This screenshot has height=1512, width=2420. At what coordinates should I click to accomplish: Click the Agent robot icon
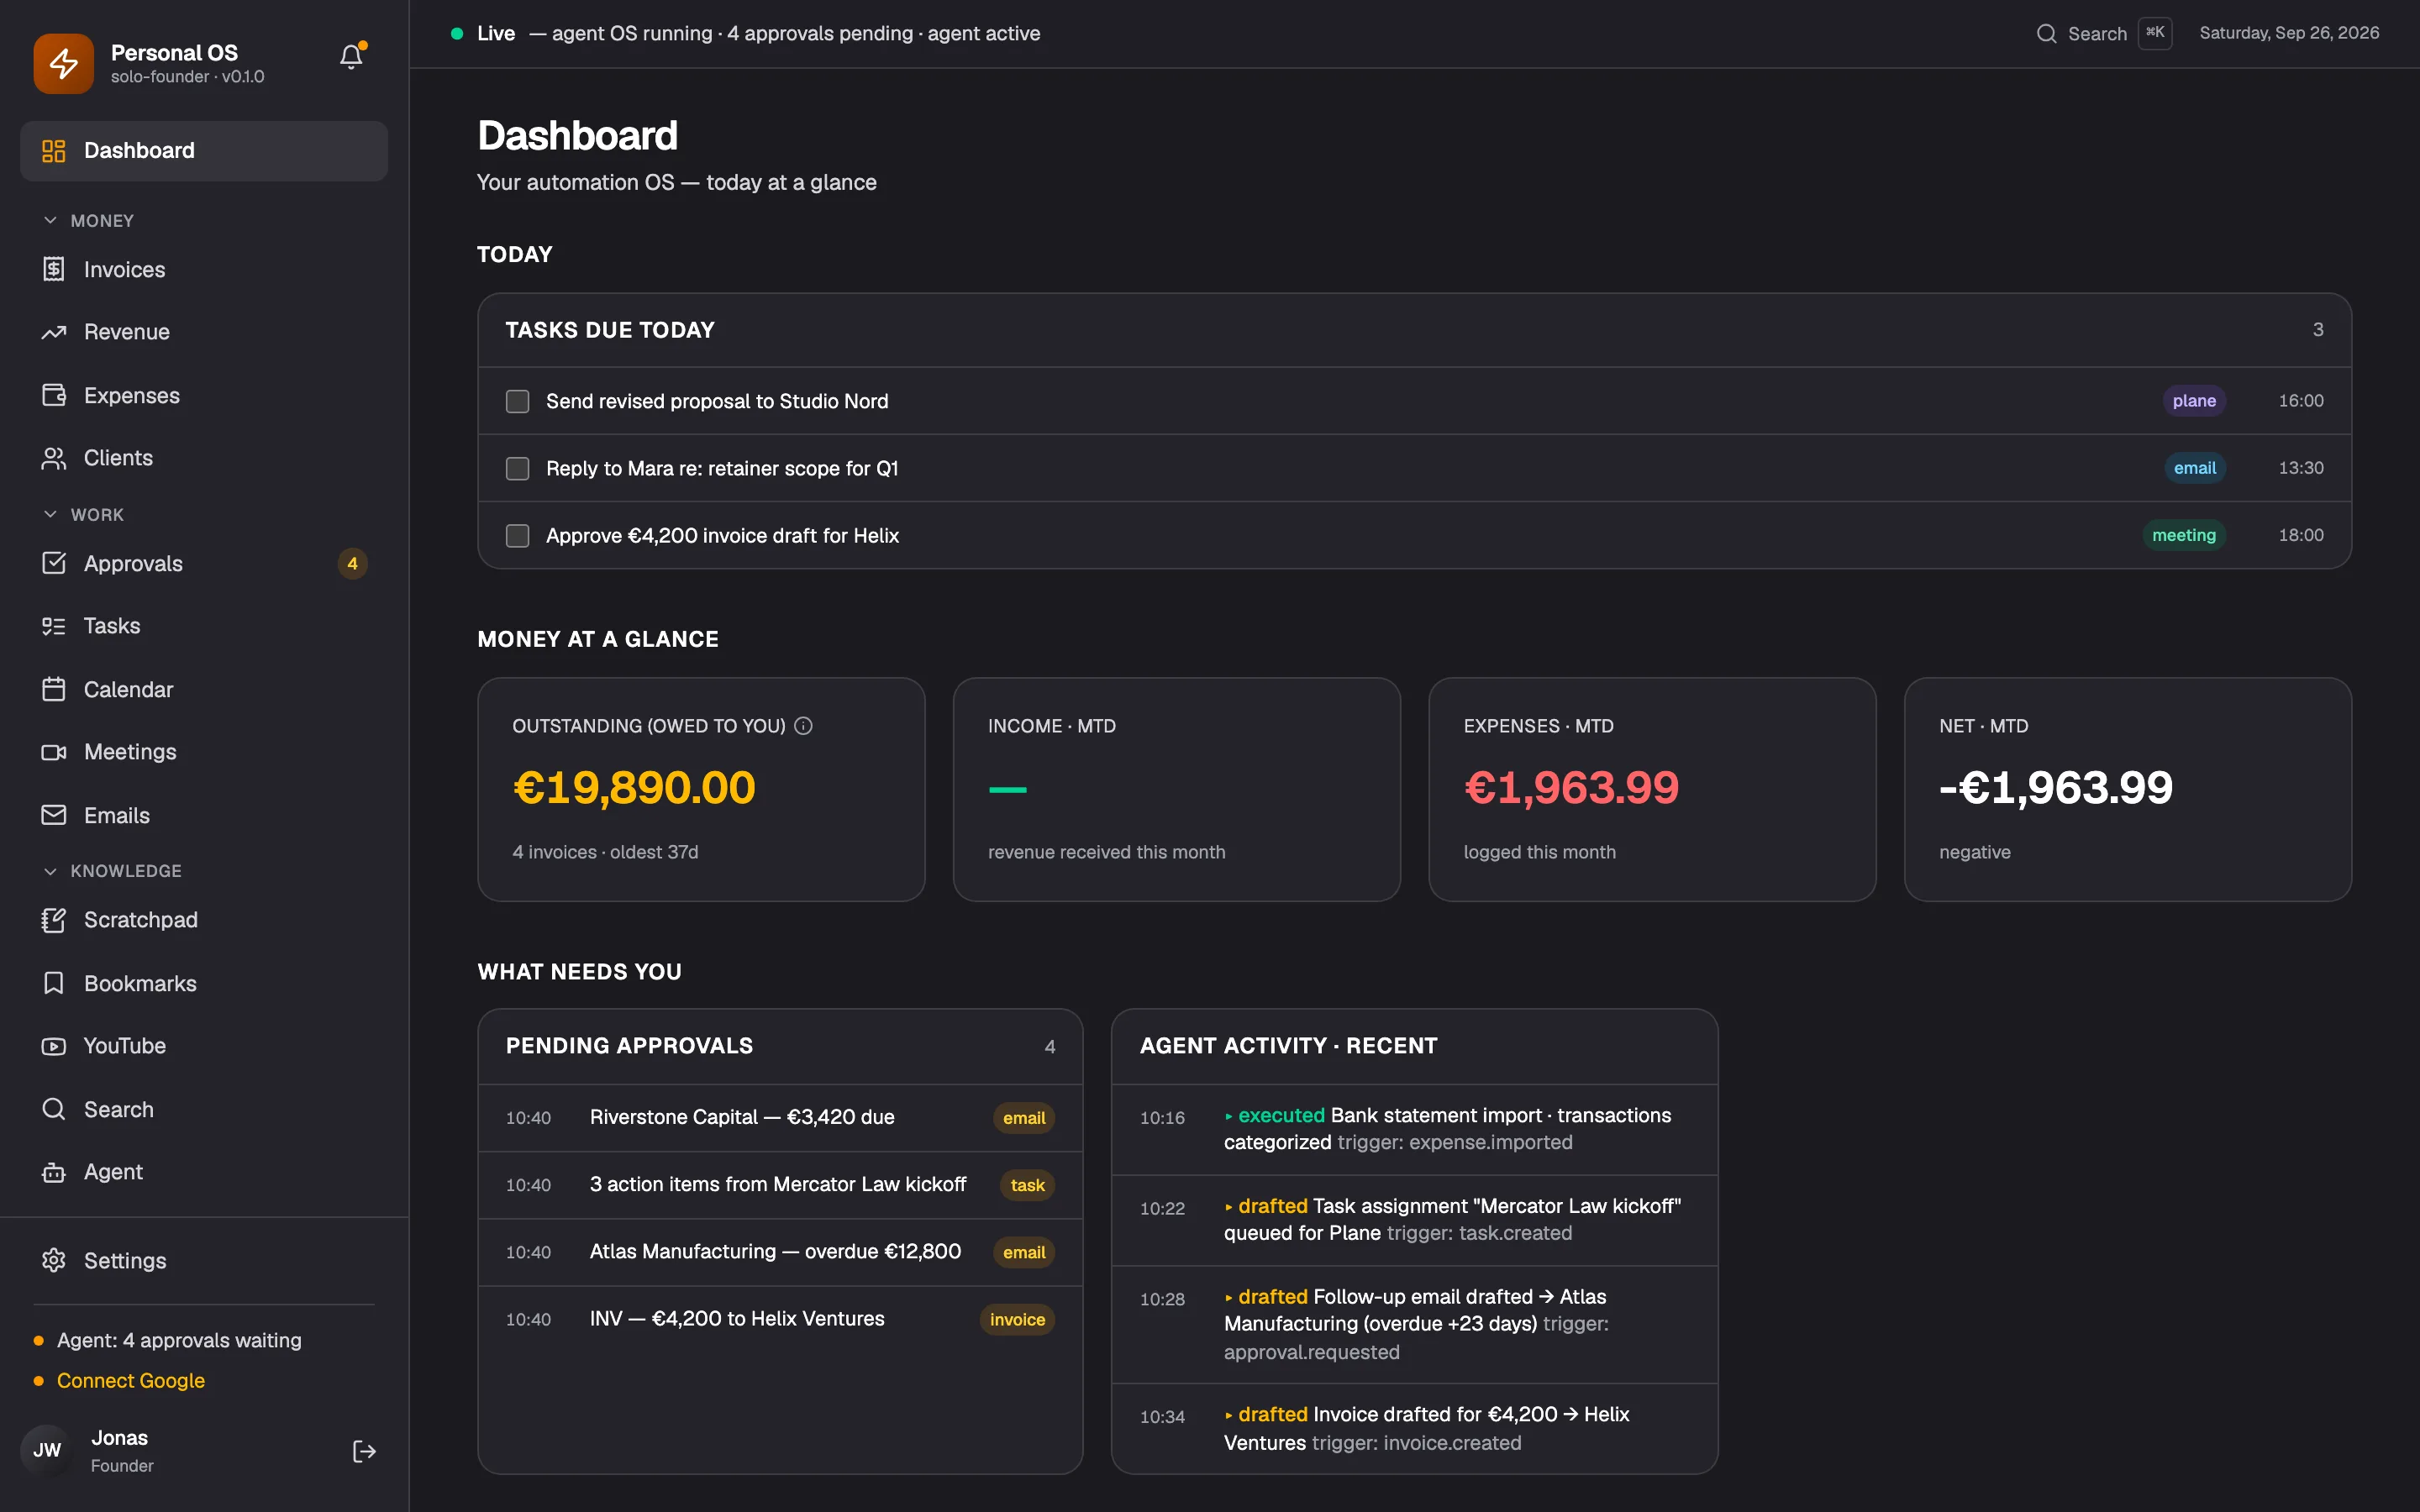(54, 1172)
